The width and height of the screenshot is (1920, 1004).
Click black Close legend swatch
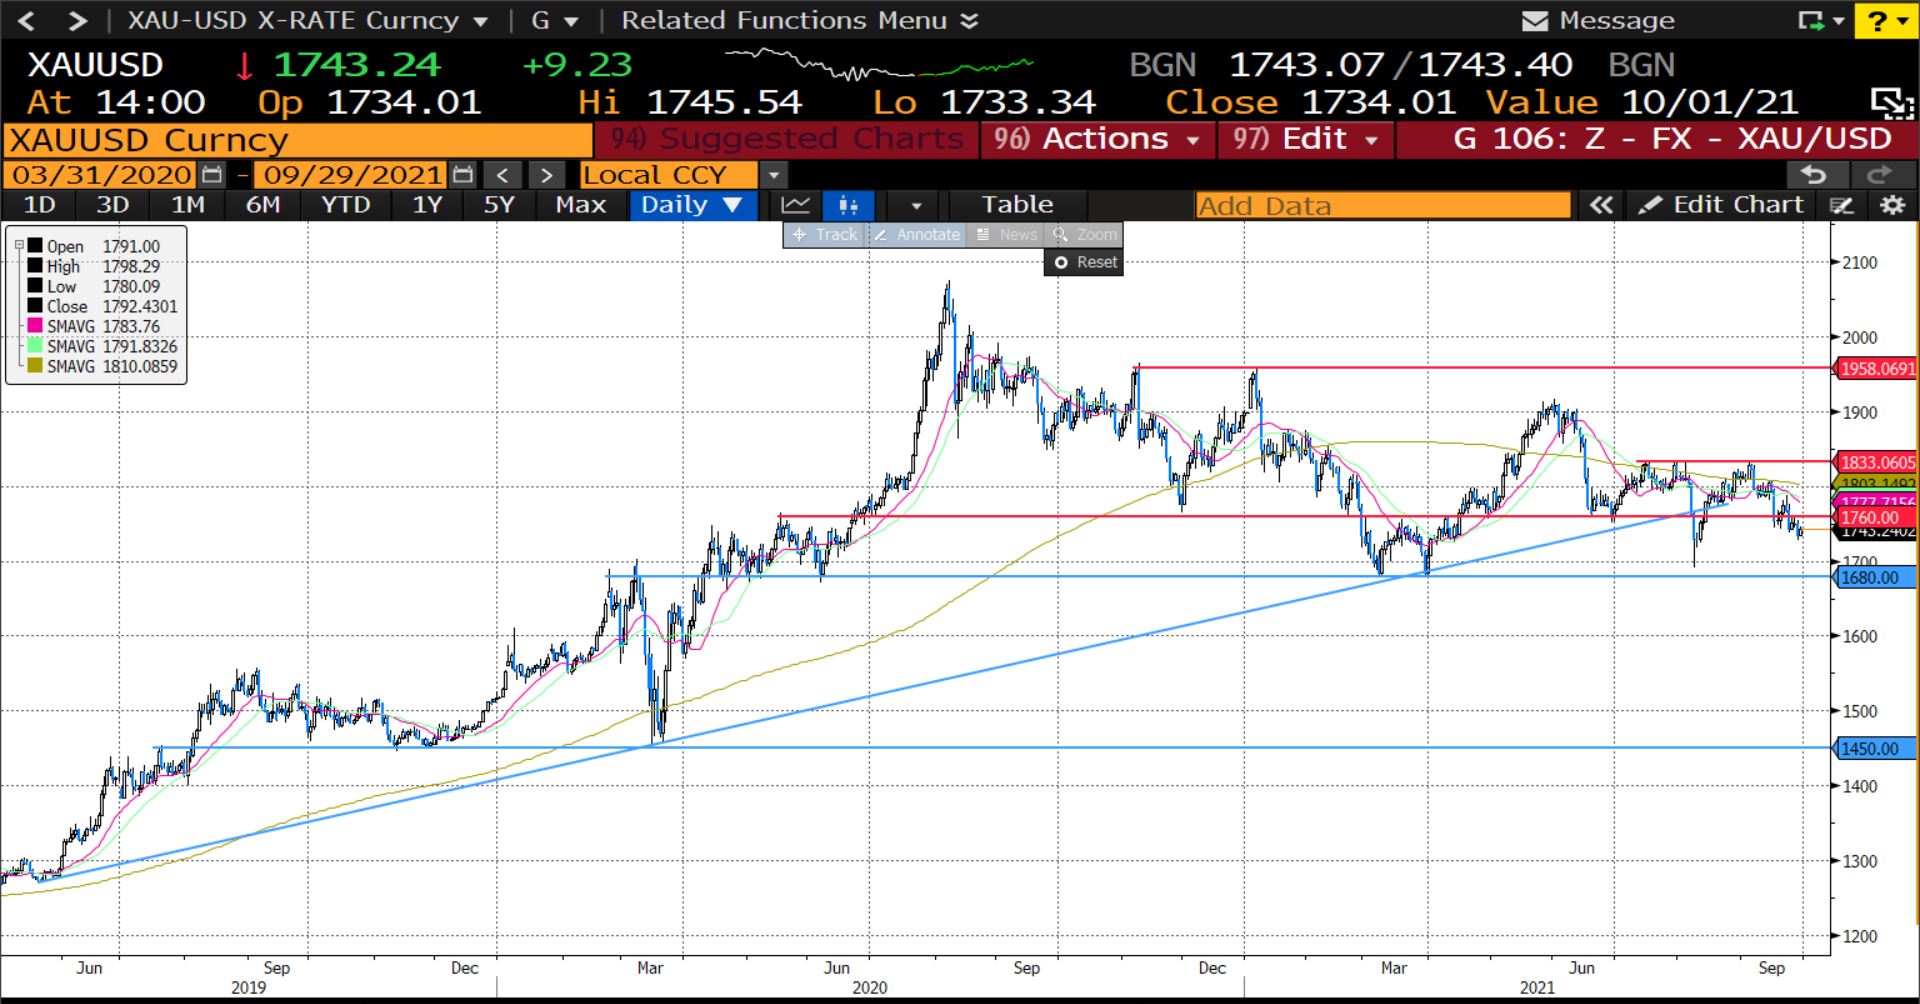(x=35, y=306)
